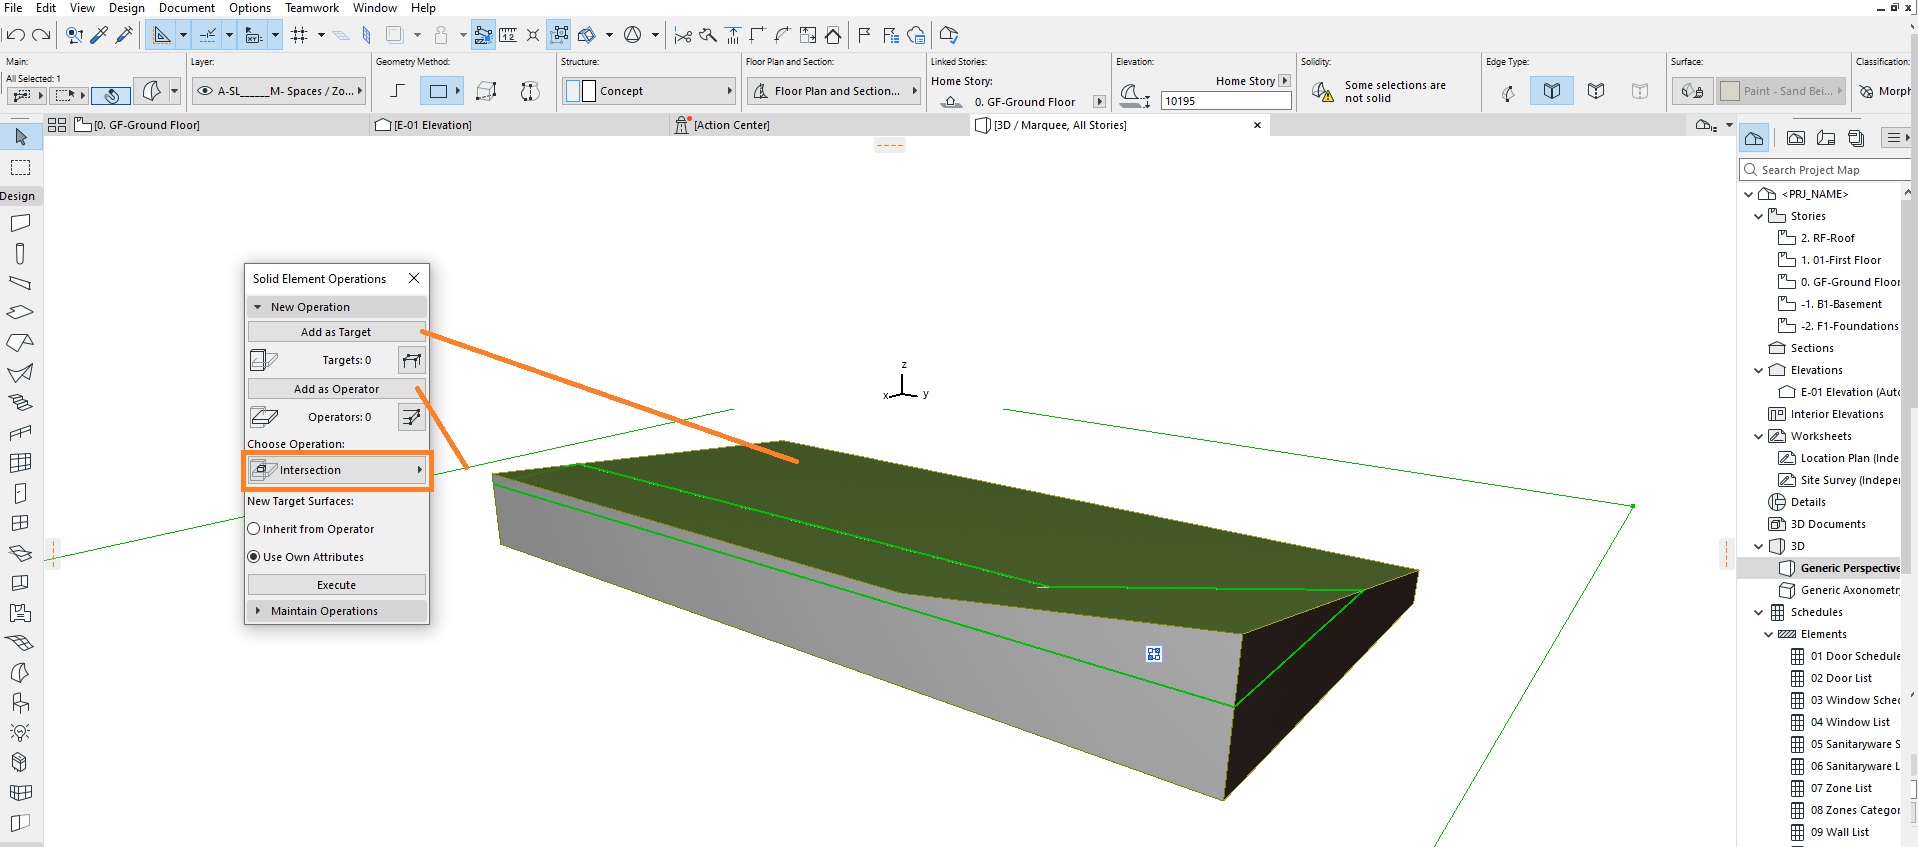Toggle the Guide Lines button in toolbar
The height and width of the screenshot is (847, 1918).
(160, 35)
